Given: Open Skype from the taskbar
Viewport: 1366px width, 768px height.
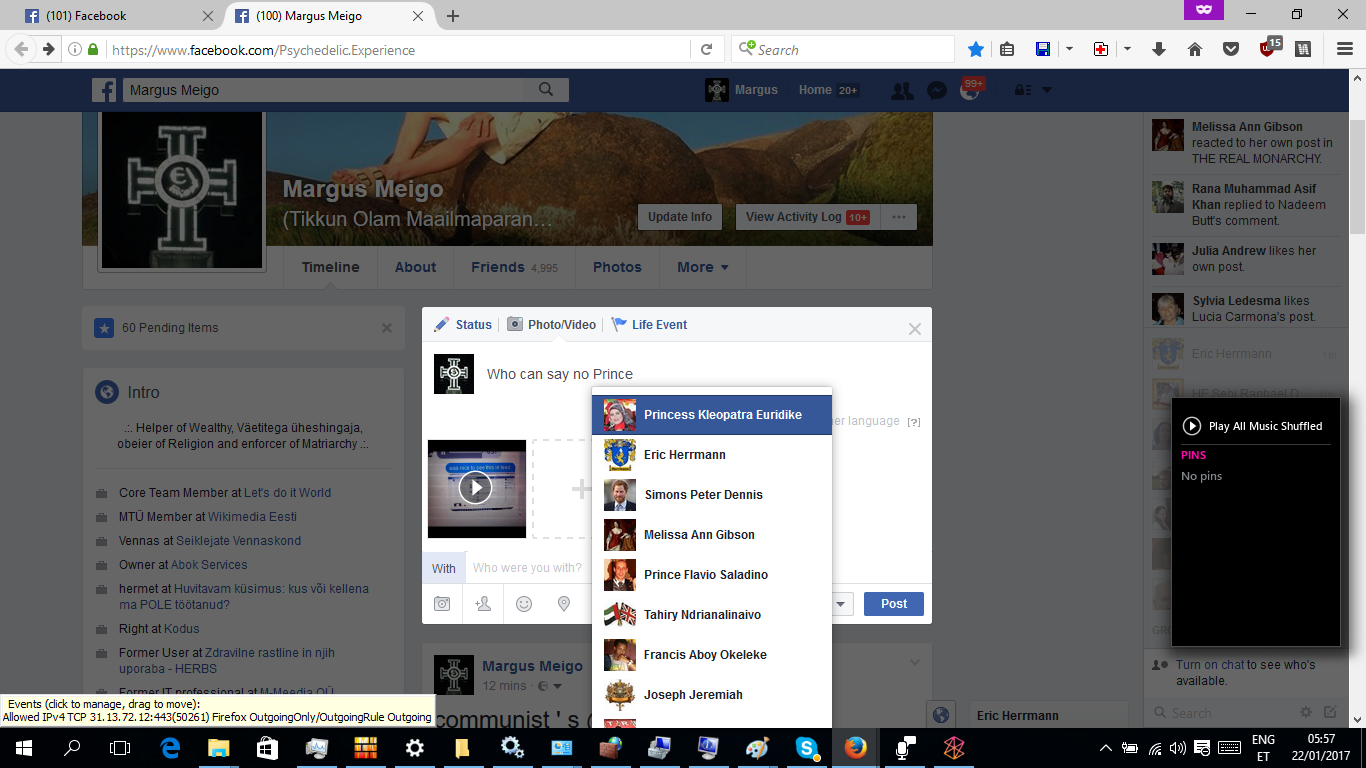Looking at the screenshot, I should click(807, 748).
